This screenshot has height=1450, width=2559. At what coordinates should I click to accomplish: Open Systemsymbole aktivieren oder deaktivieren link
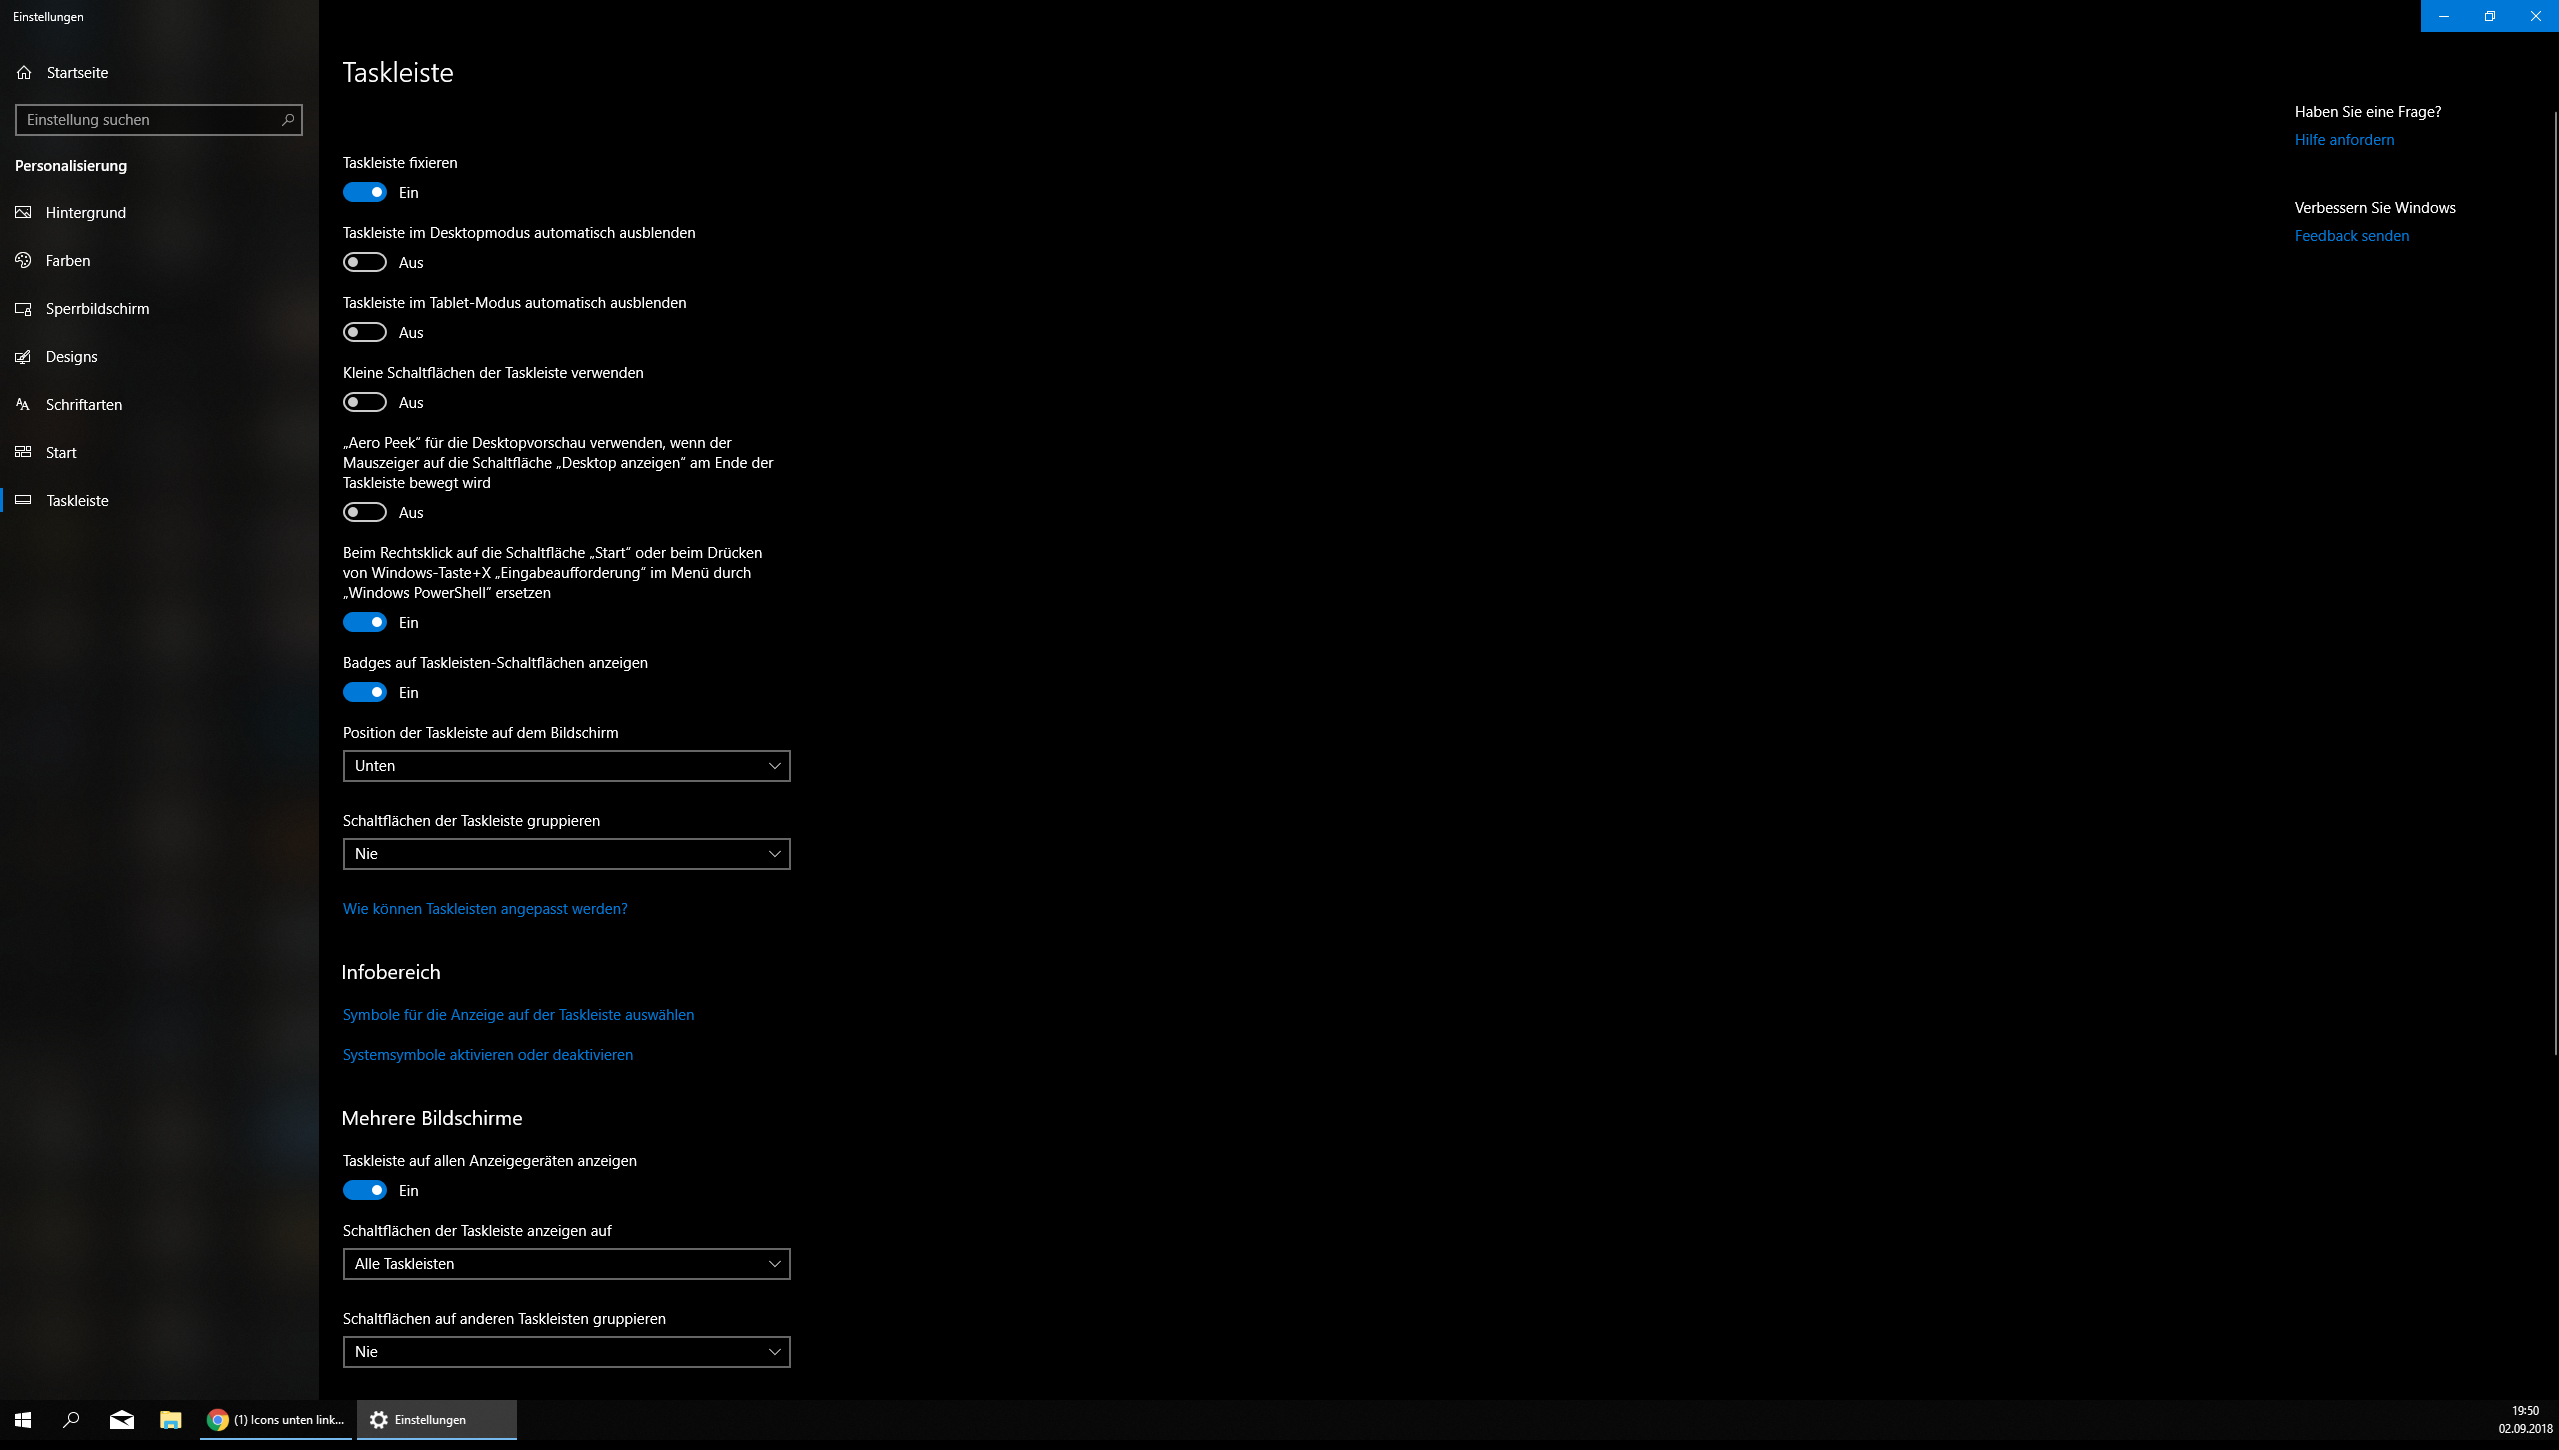click(487, 1055)
